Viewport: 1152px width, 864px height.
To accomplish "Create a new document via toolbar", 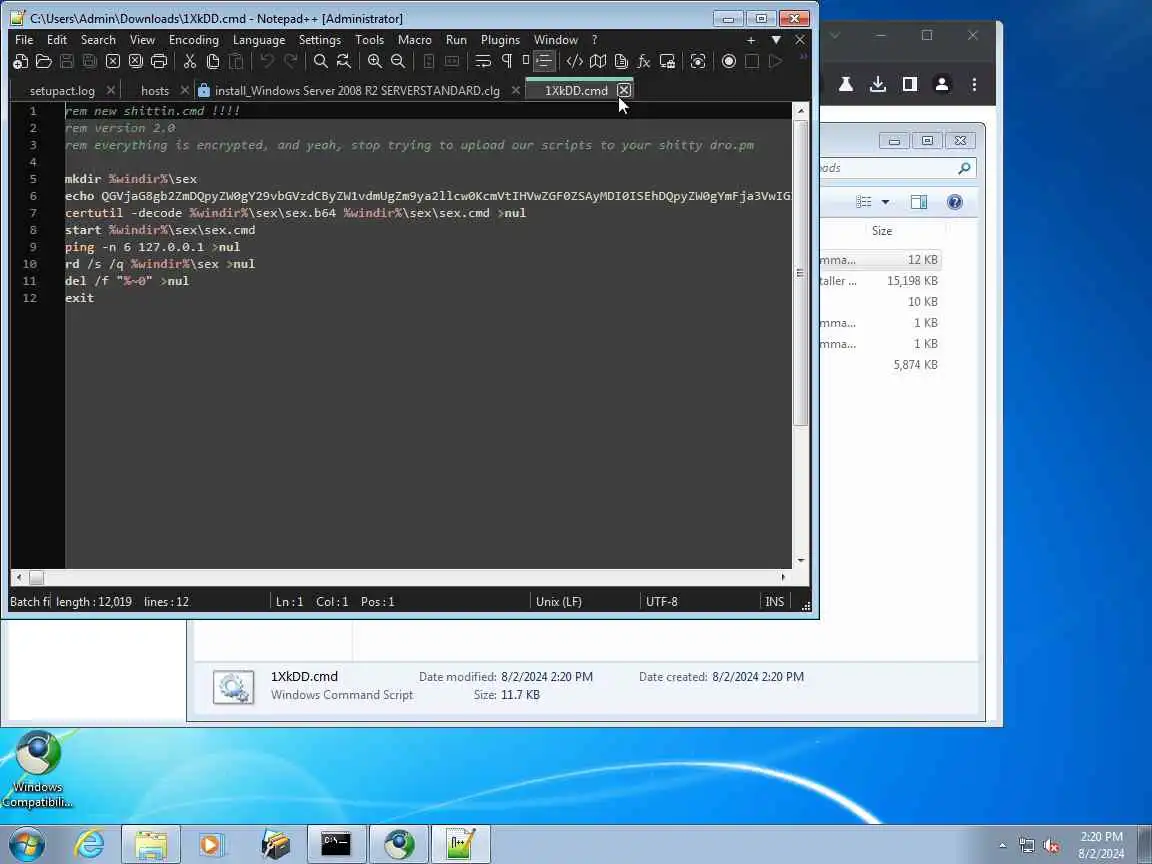I will point(21,62).
